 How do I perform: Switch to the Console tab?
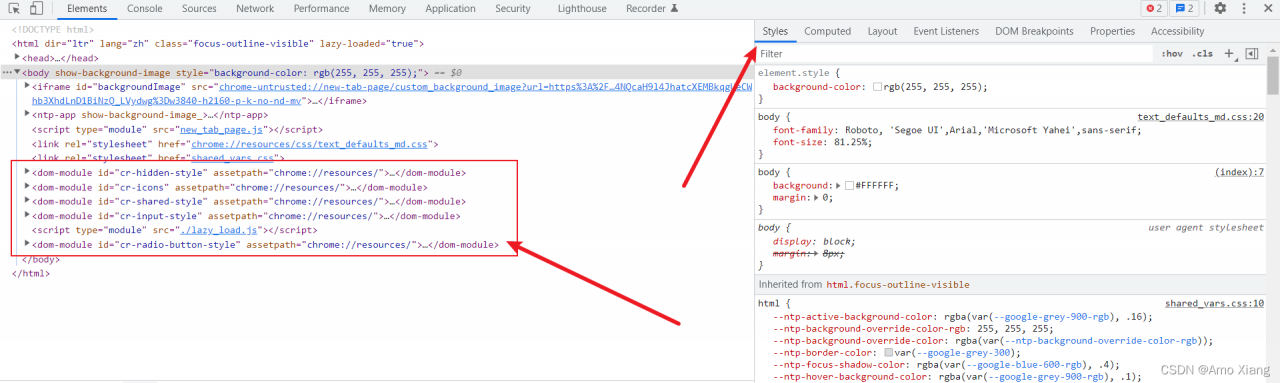click(145, 8)
